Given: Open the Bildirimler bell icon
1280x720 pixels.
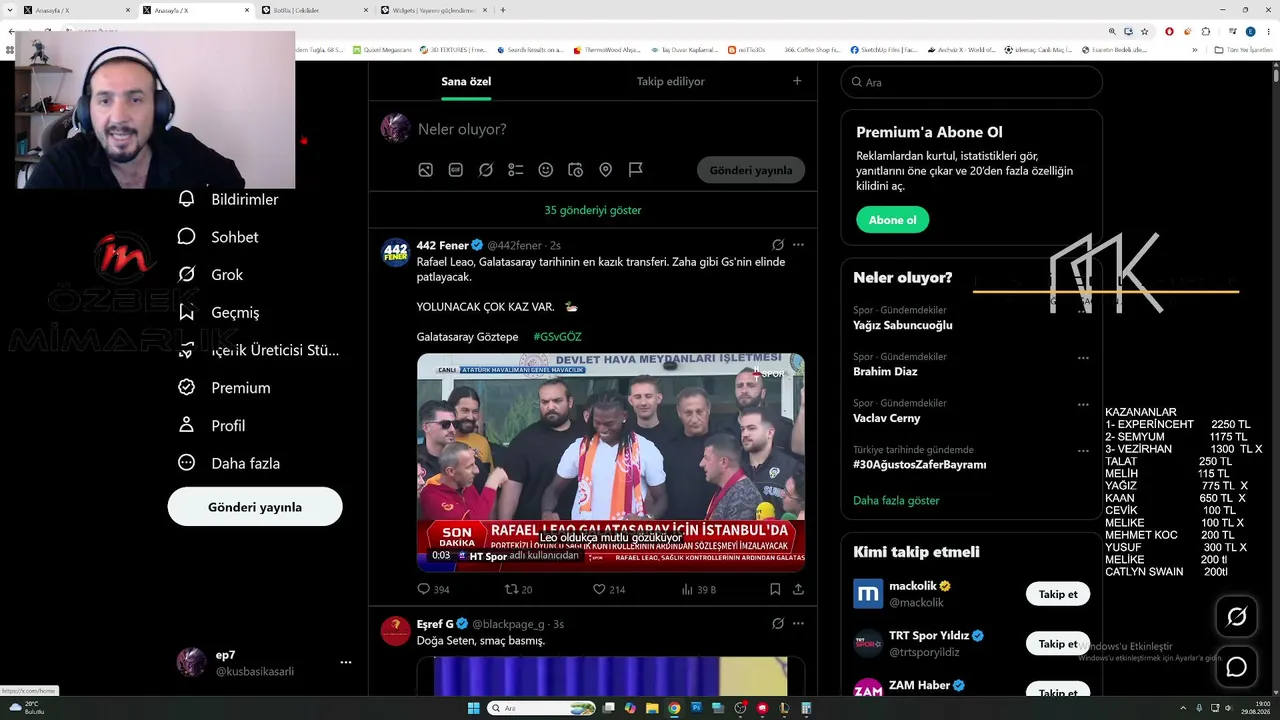Looking at the screenshot, I should point(186,199).
